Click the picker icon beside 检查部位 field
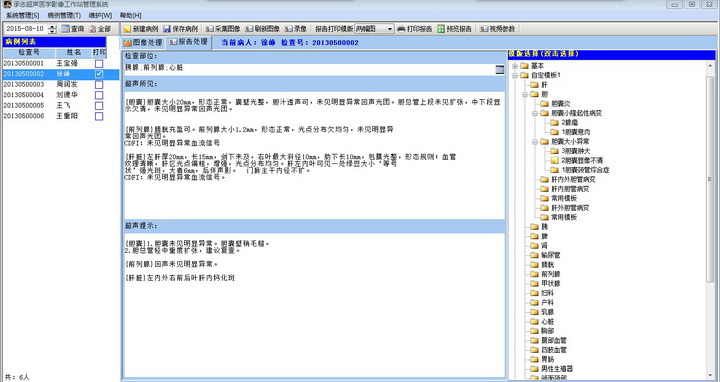Image resolution: width=720 pixels, height=382 pixels. pyautogui.click(x=500, y=69)
